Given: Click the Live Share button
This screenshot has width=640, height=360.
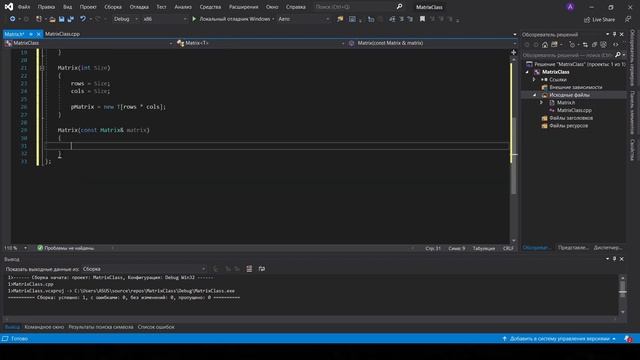Looking at the screenshot, I should (x=600, y=19).
